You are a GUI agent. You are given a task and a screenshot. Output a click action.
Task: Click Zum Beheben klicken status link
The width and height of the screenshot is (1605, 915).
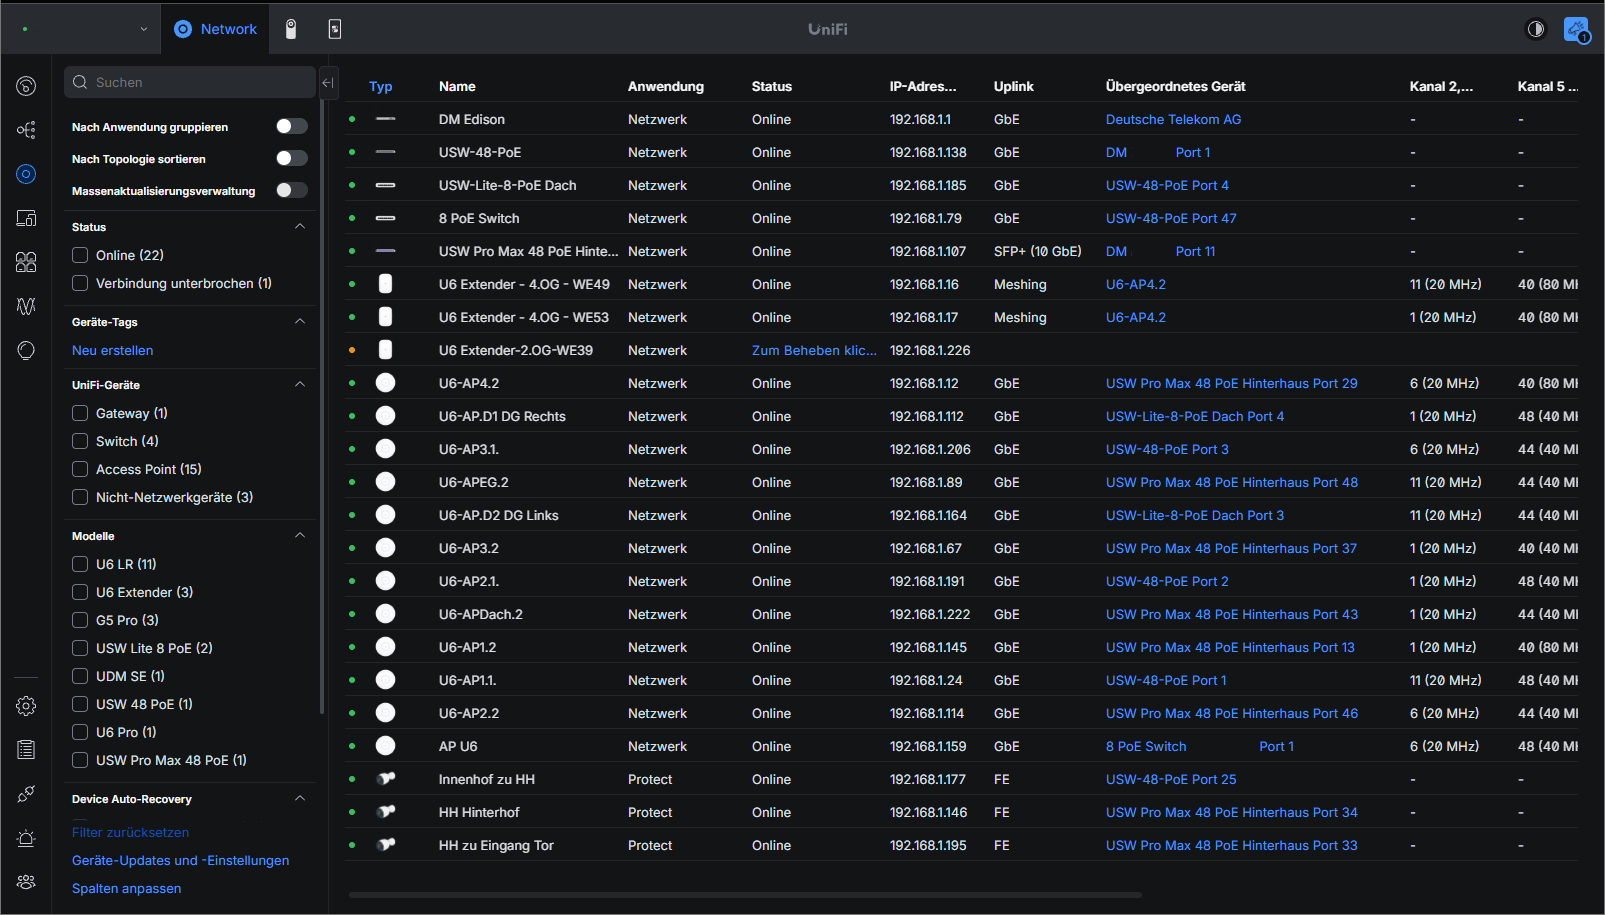814,350
